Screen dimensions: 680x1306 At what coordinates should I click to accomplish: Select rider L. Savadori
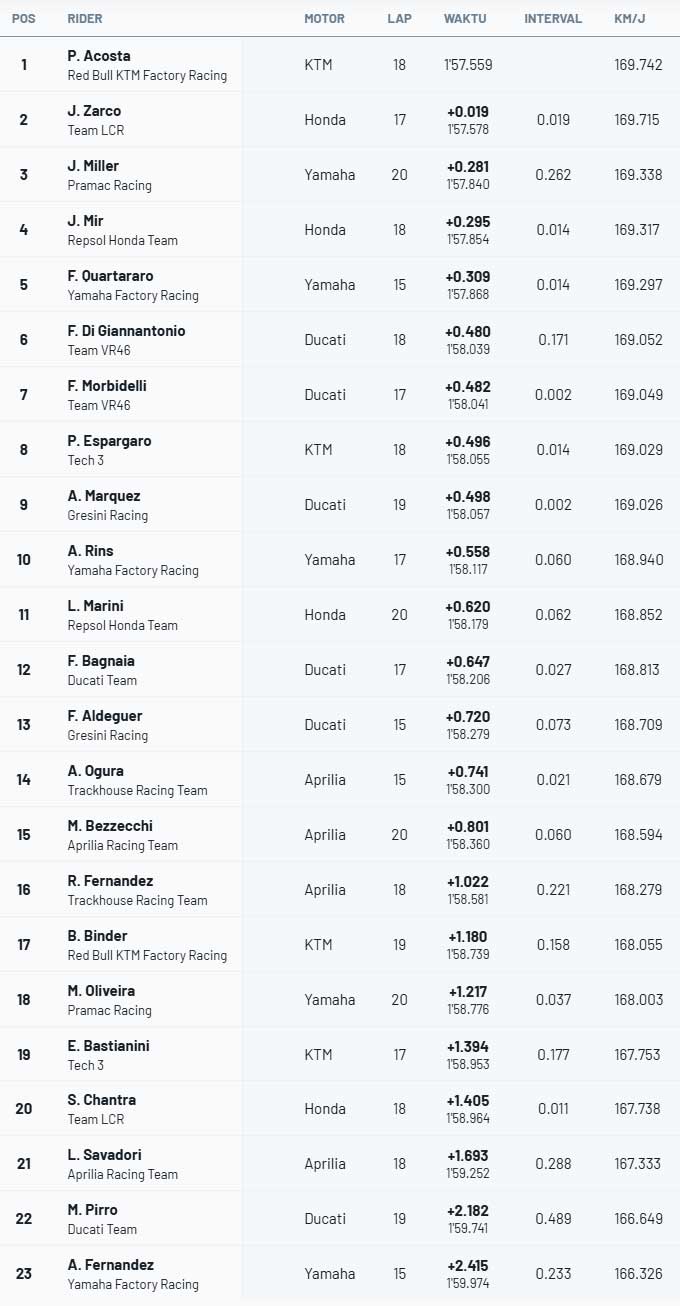pyautogui.click(x=103, y=1155)
